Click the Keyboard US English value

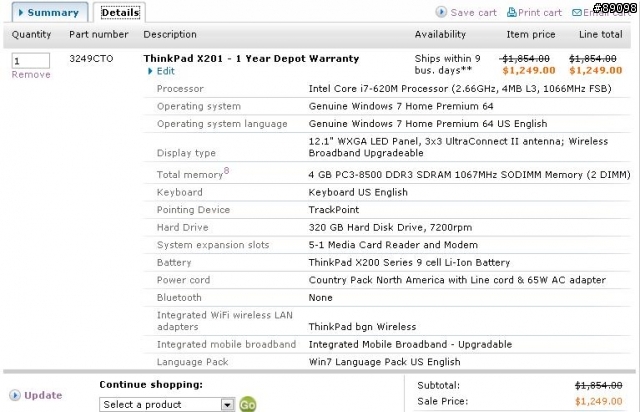click(358, 192)
